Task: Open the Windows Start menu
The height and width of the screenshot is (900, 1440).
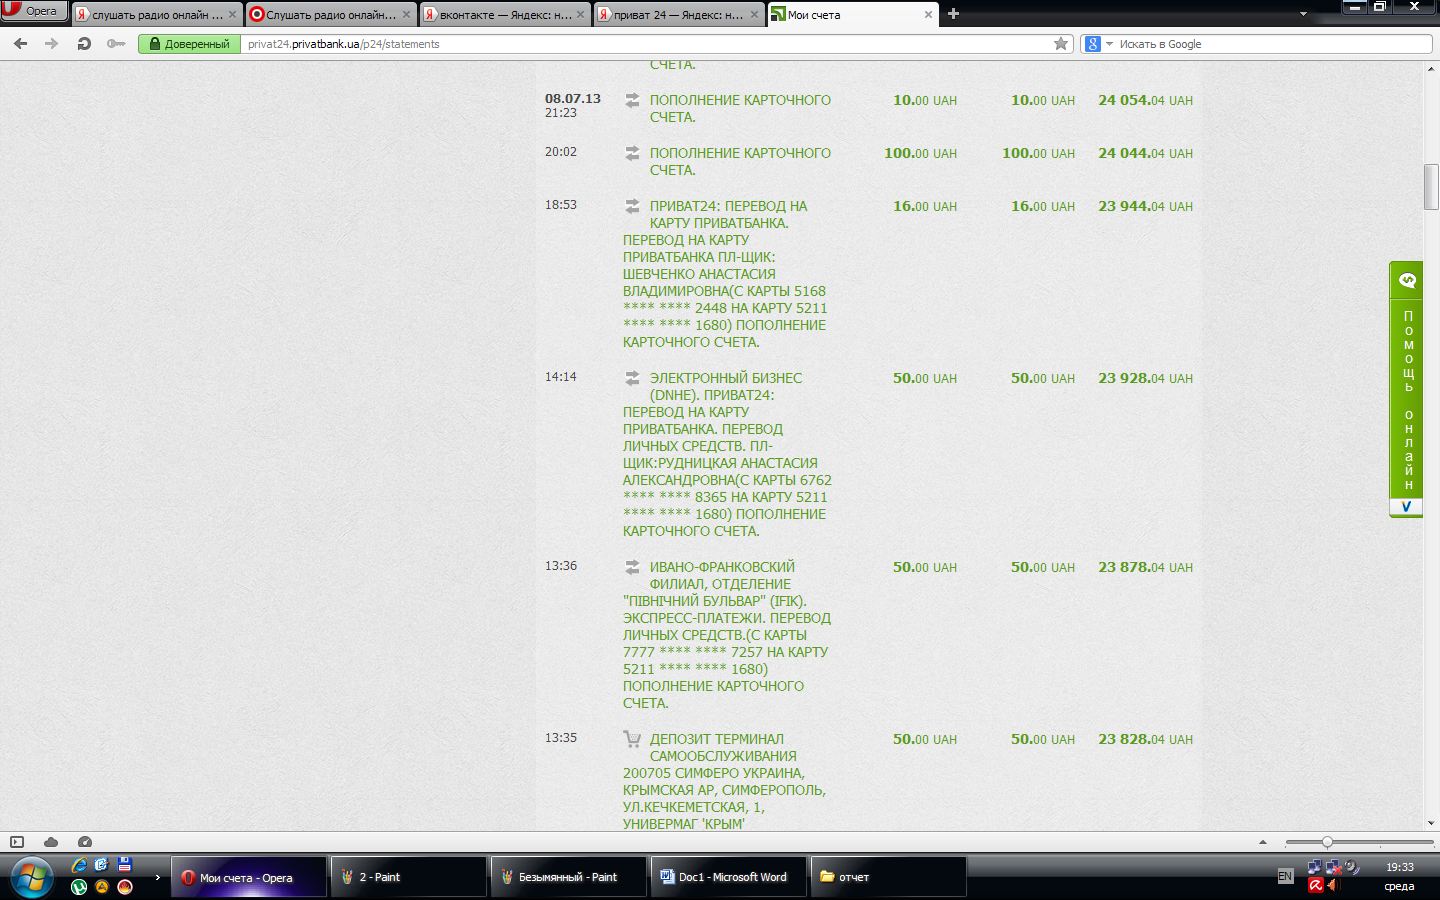Action: (31, 877)
